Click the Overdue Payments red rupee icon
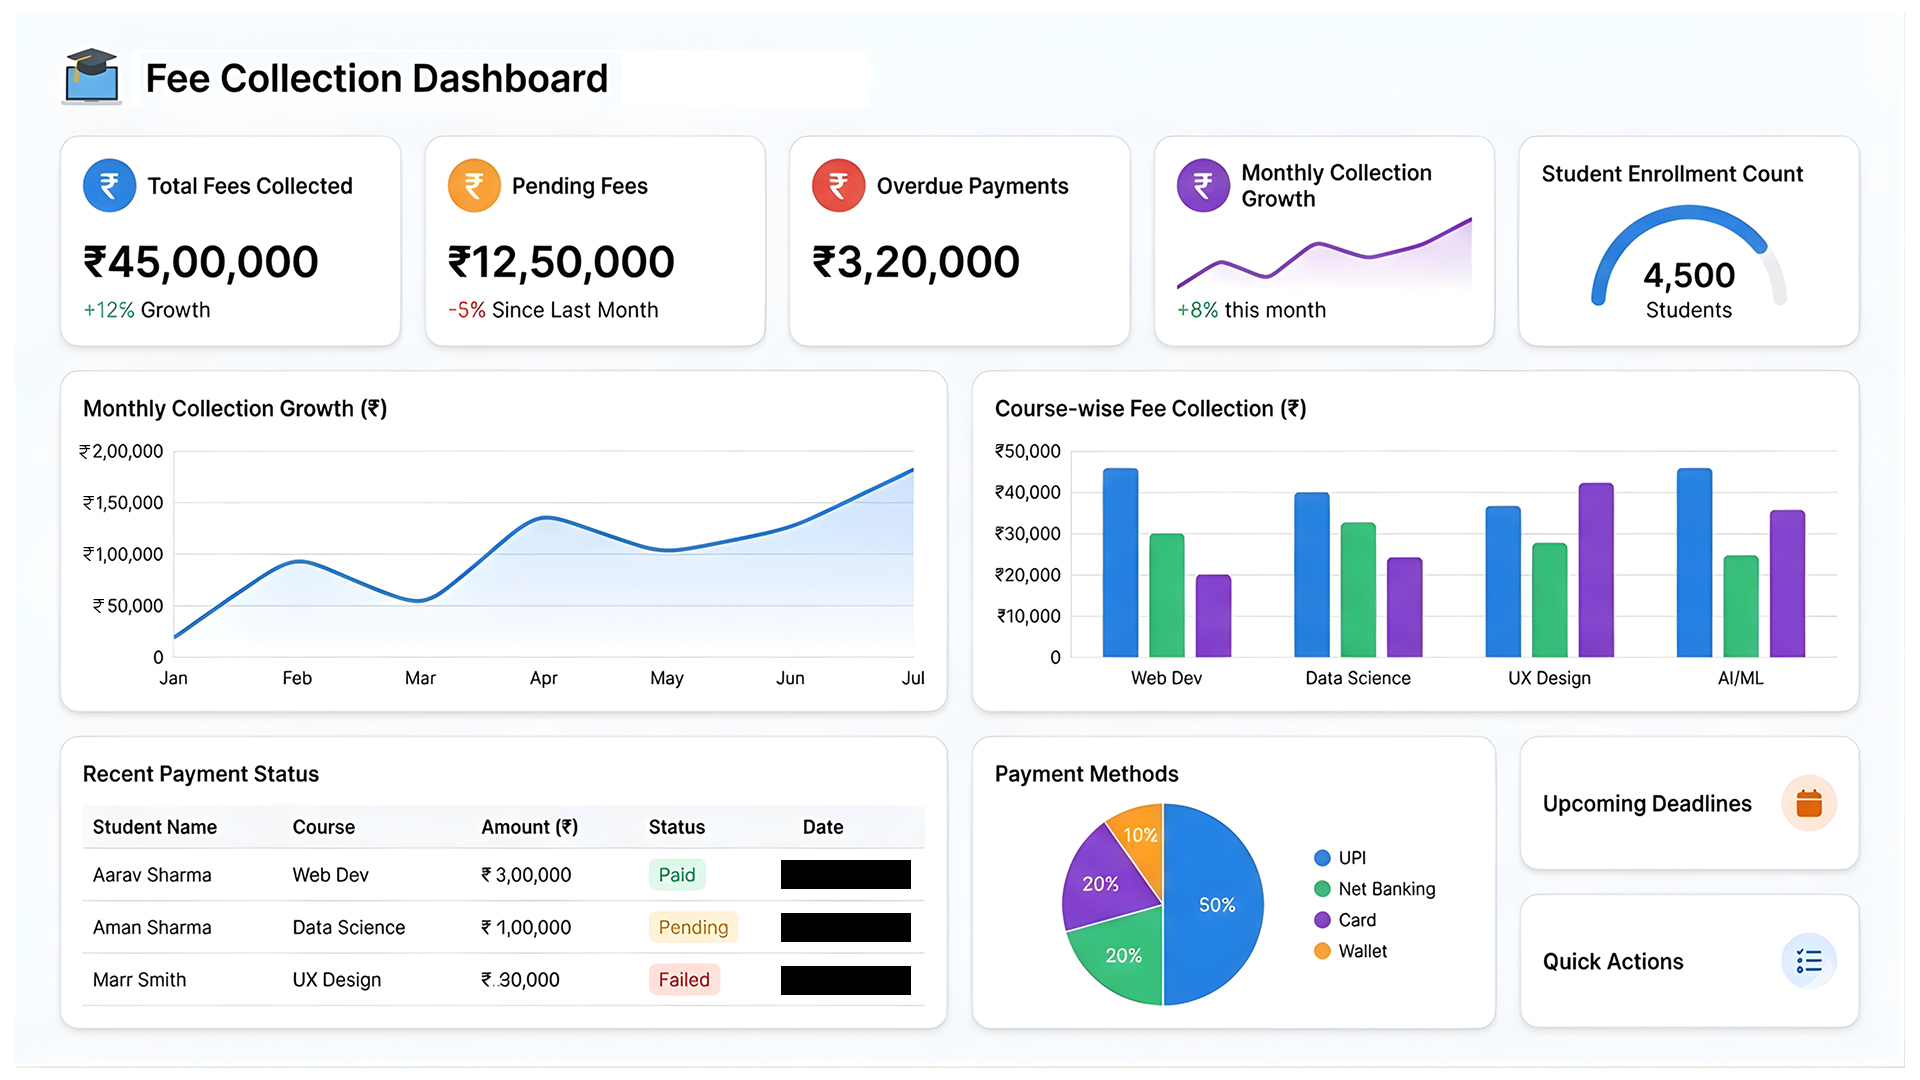The image size is (1920, 1080). click(837, 185)
